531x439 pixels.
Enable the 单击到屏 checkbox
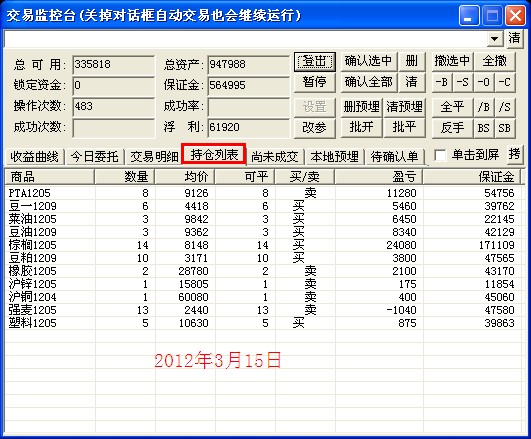440,155
